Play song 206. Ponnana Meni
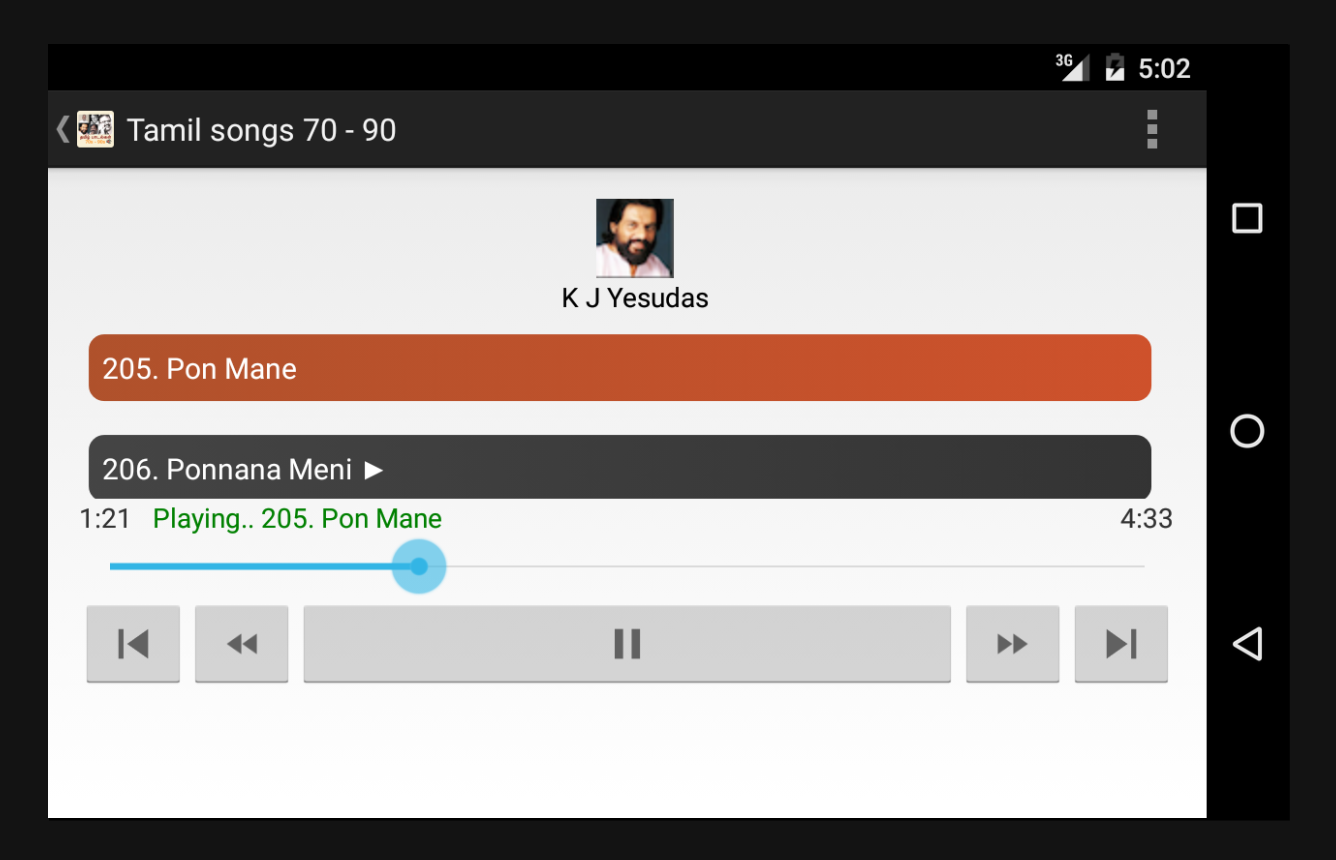Viewport: 1336px width, 860px height. point(620,467)
